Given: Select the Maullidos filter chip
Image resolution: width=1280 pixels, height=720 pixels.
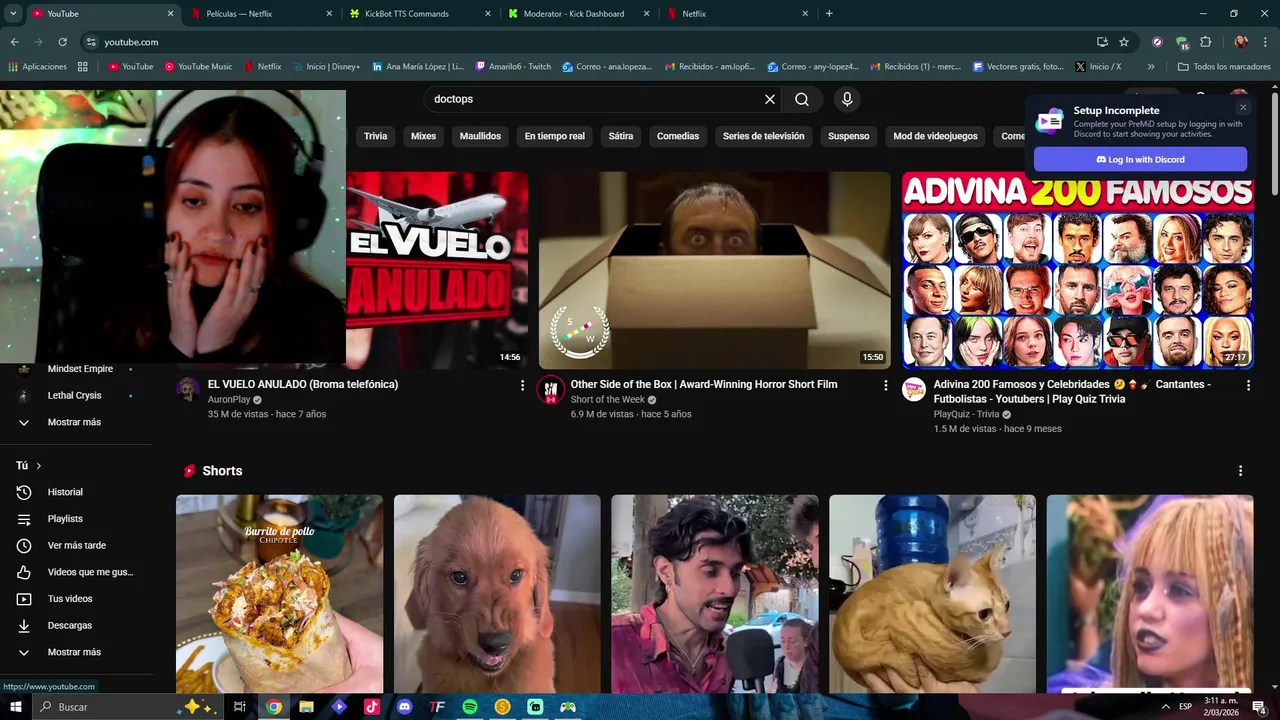Looking at the screenshot, I should [x=480, y=136].
